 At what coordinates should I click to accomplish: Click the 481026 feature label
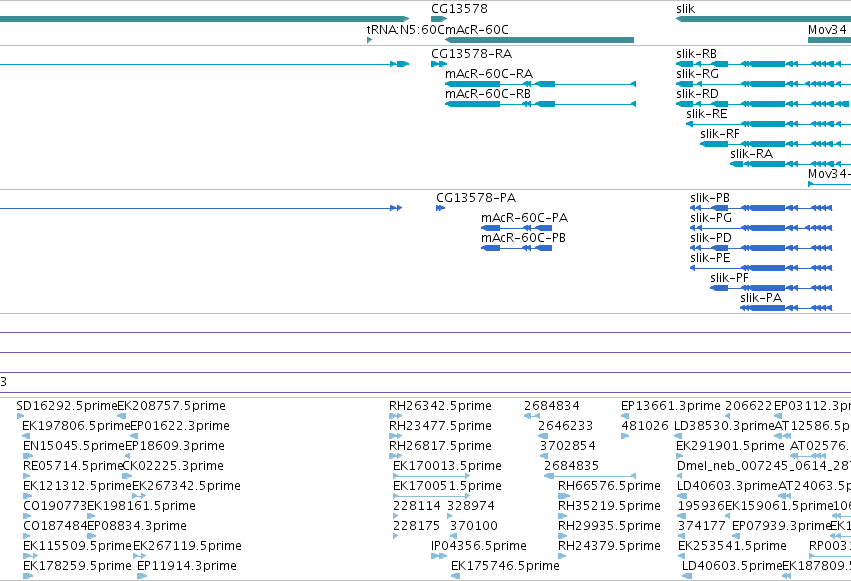point(645,426)
